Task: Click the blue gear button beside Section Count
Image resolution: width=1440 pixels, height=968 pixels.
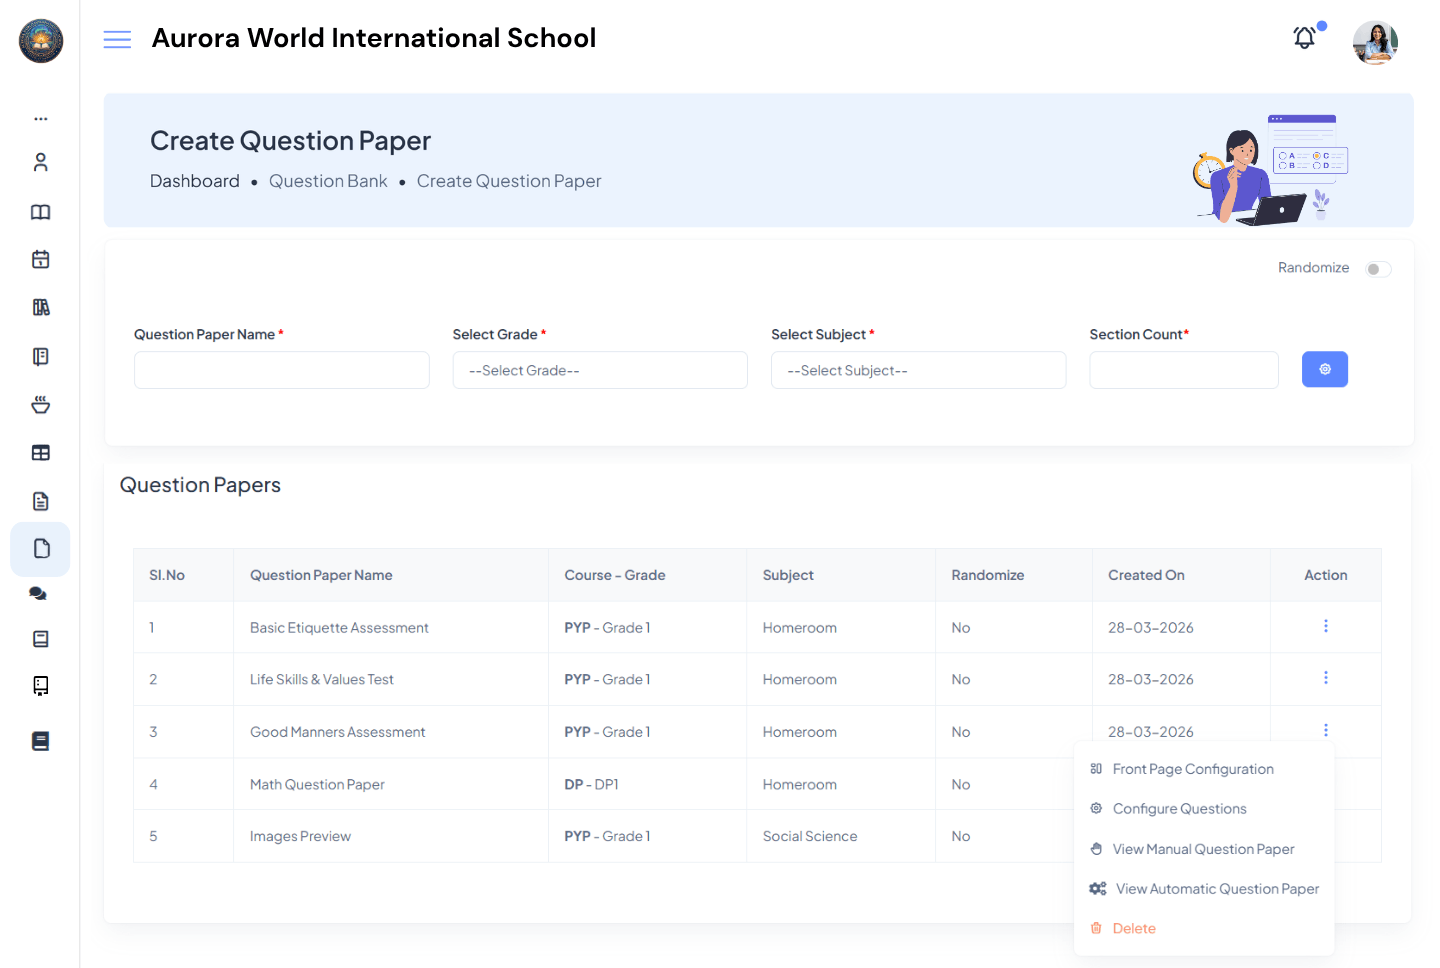Action: point(1324,369)
